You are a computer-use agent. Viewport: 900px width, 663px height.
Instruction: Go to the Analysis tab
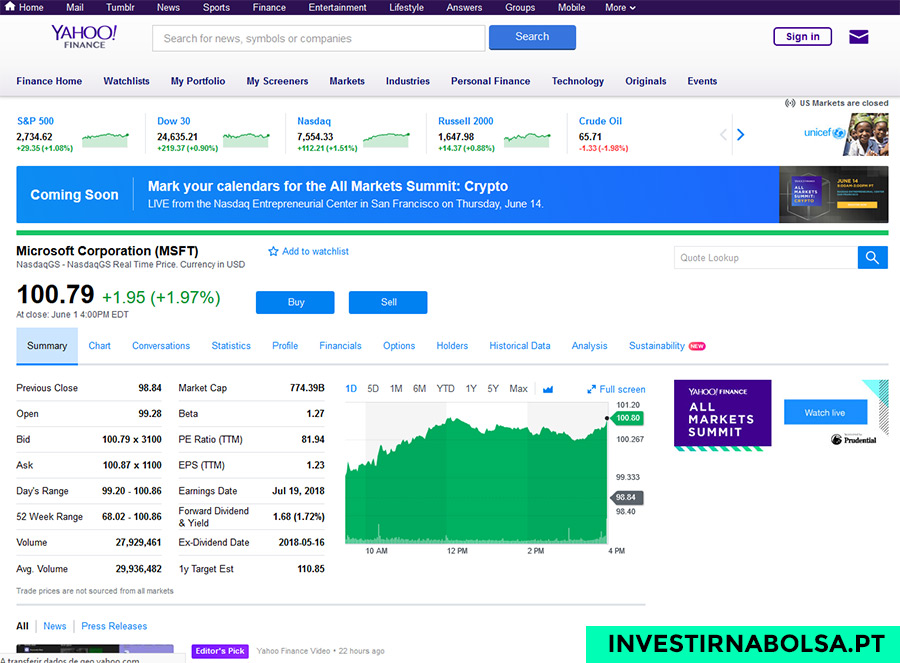coord(589,346)
